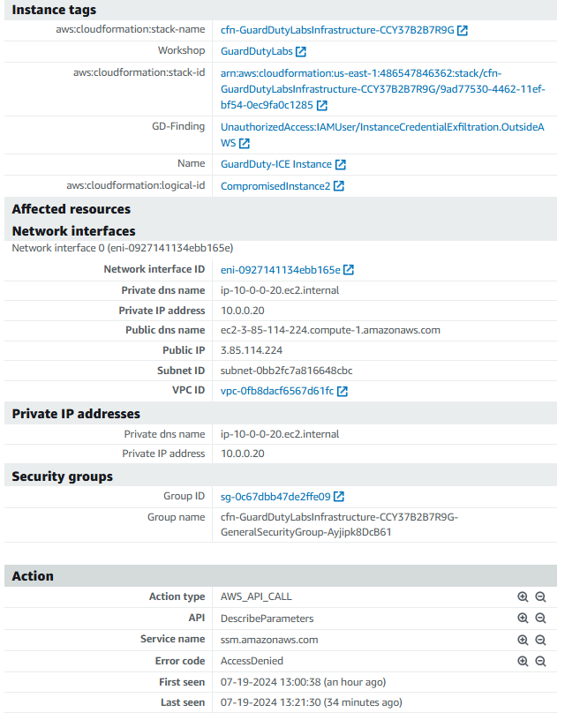
Task: Open security group sg-0c67dbb47de2ffe09 link
Action: pyautogui.click(x=275, y=496)
